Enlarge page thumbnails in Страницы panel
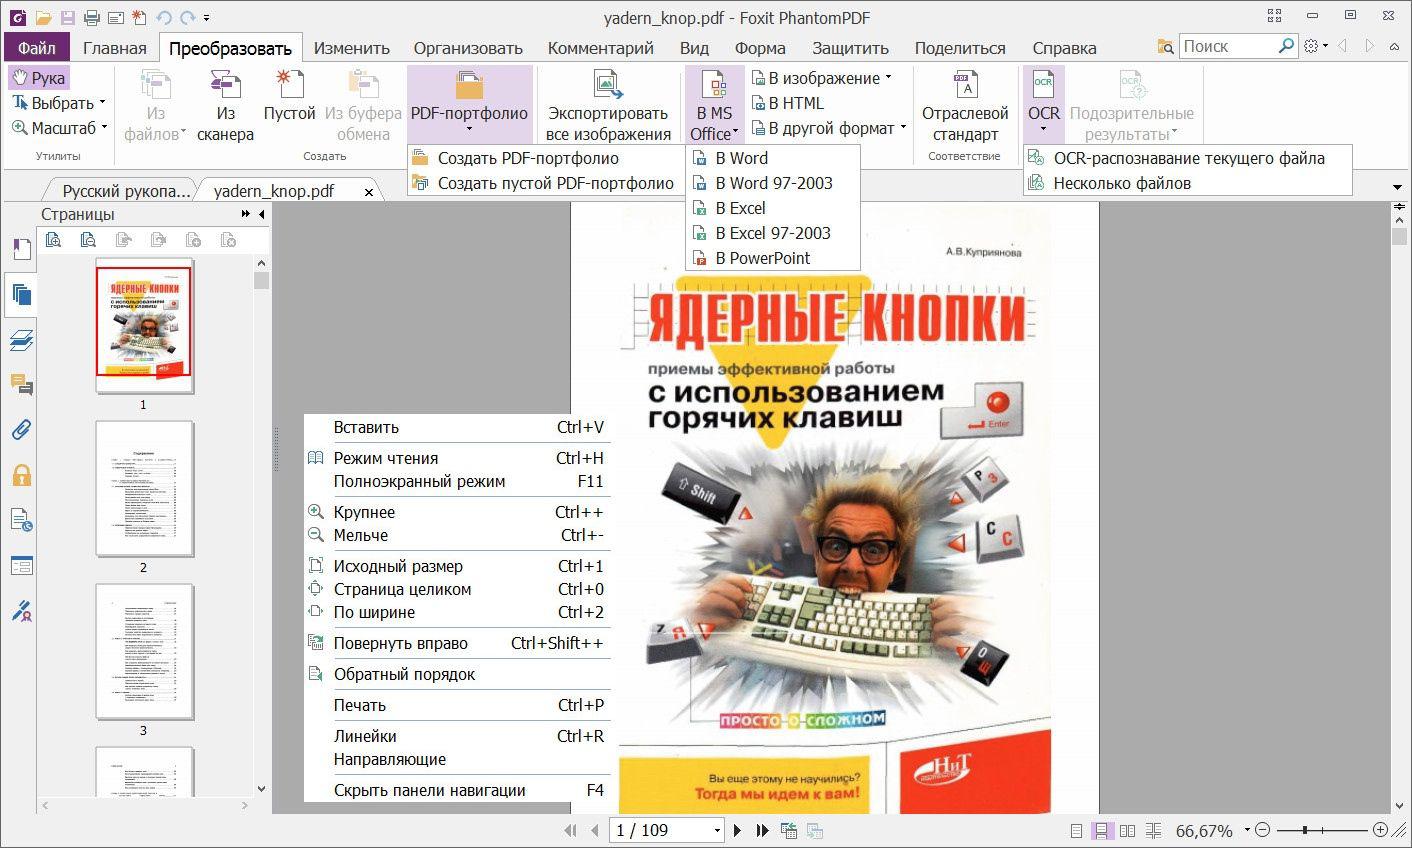 tap(53, 240)
